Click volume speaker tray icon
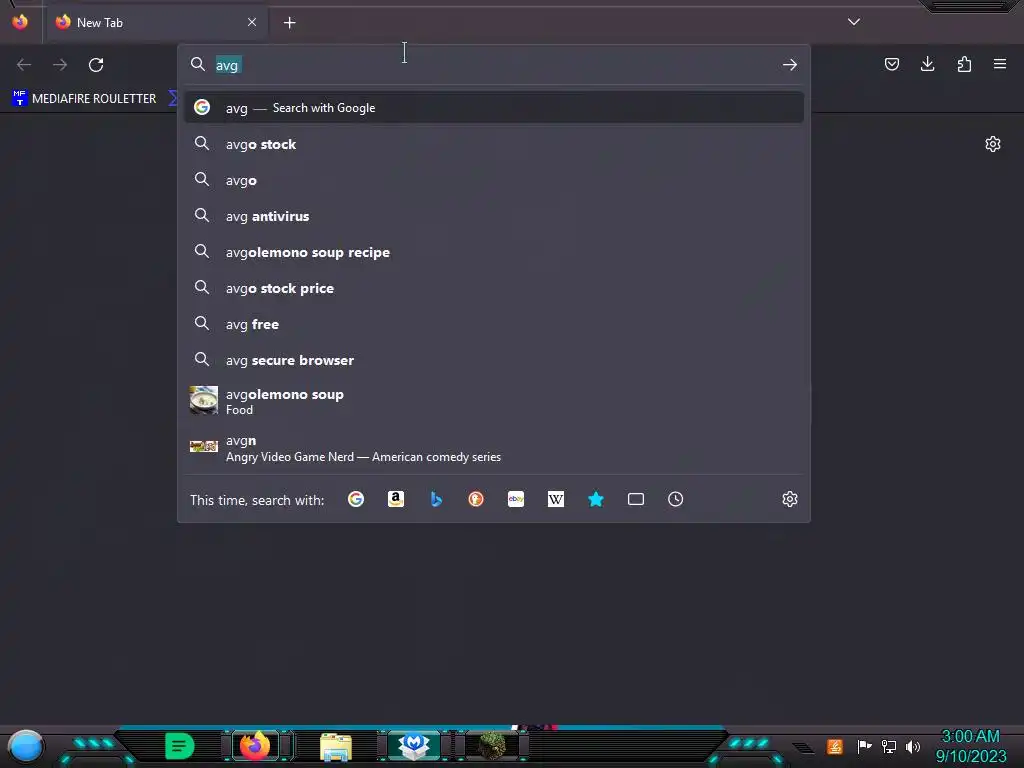Viewport: 1024px width, 768px height. [x=913, y=746]
